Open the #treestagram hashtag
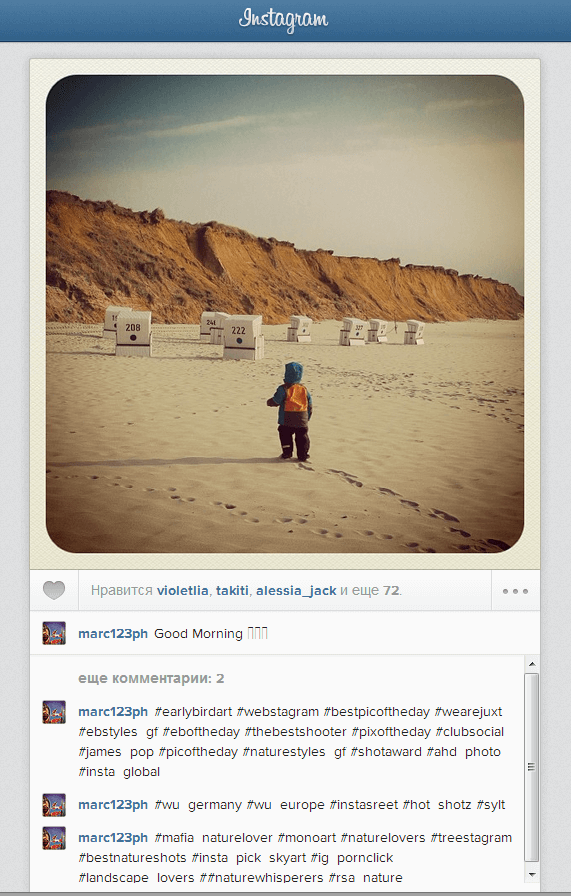This screenshot has width=571, height=896. (471, 838)
